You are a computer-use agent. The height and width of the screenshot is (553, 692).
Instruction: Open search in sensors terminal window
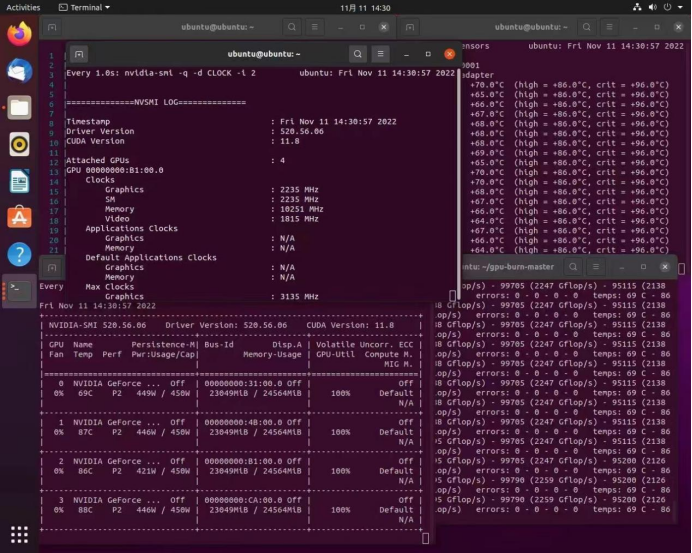[x=587, y=27]
